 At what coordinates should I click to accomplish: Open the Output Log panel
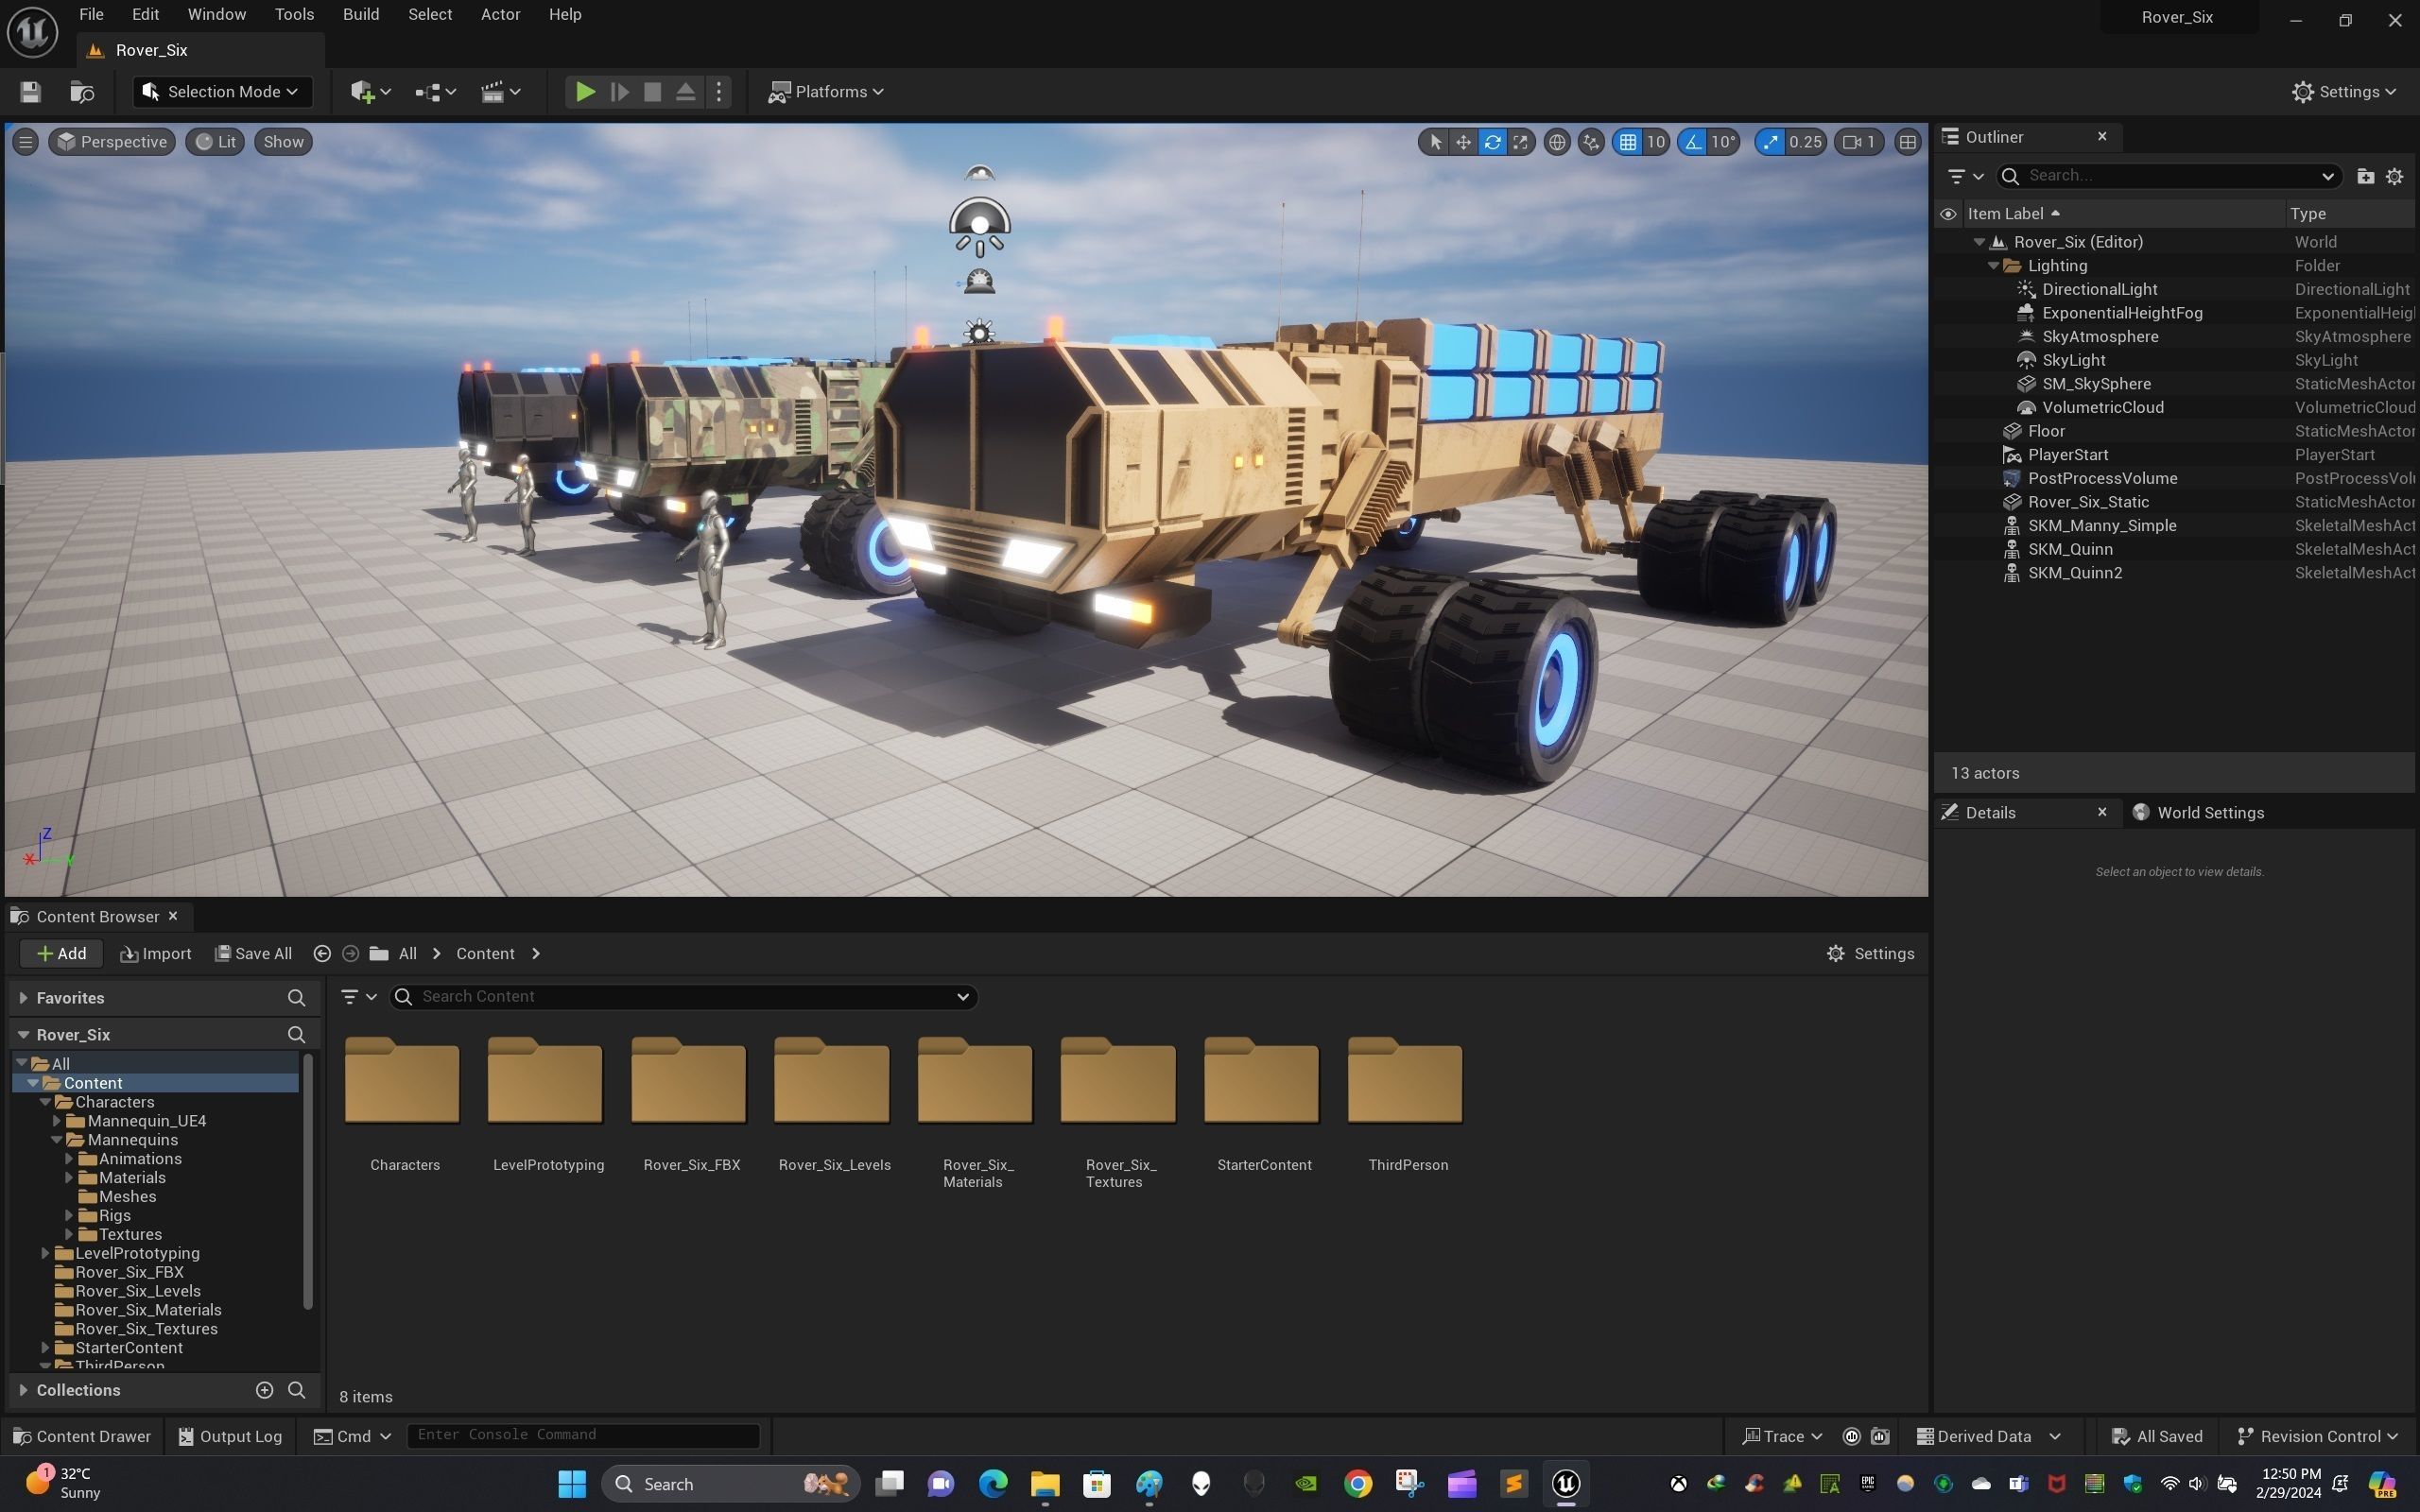tap(230, 1437)
